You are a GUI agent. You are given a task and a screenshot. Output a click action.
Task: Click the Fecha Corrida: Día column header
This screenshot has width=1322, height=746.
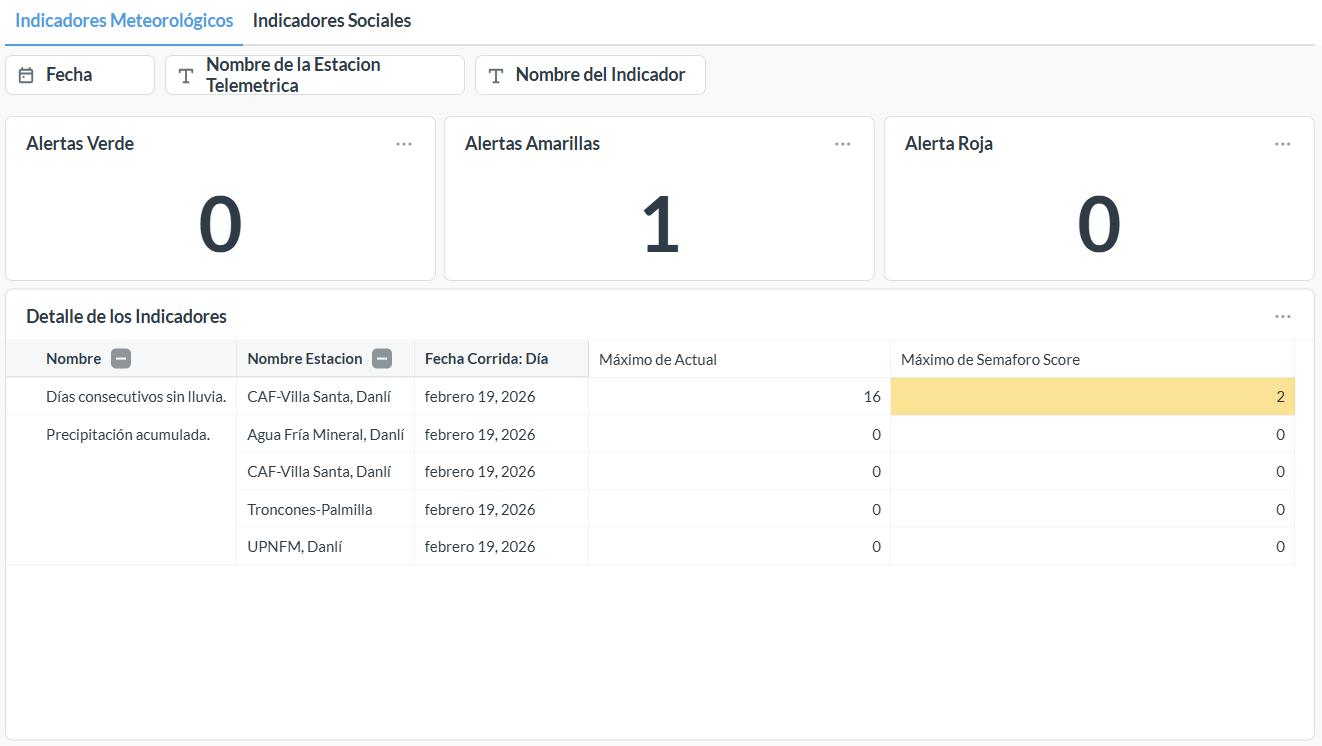486,359
